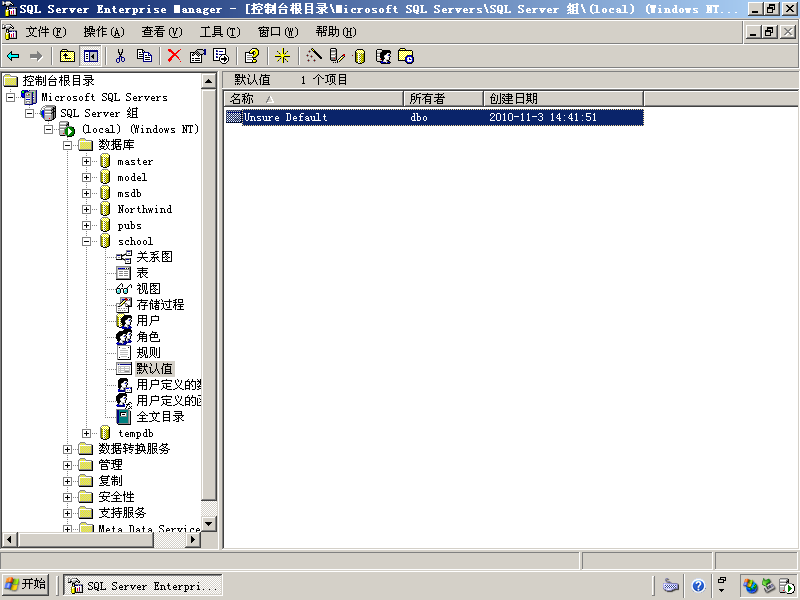Select 存储过程 under school database
The height and width of the screenshot is (600, 800).
tap(160, 305)
